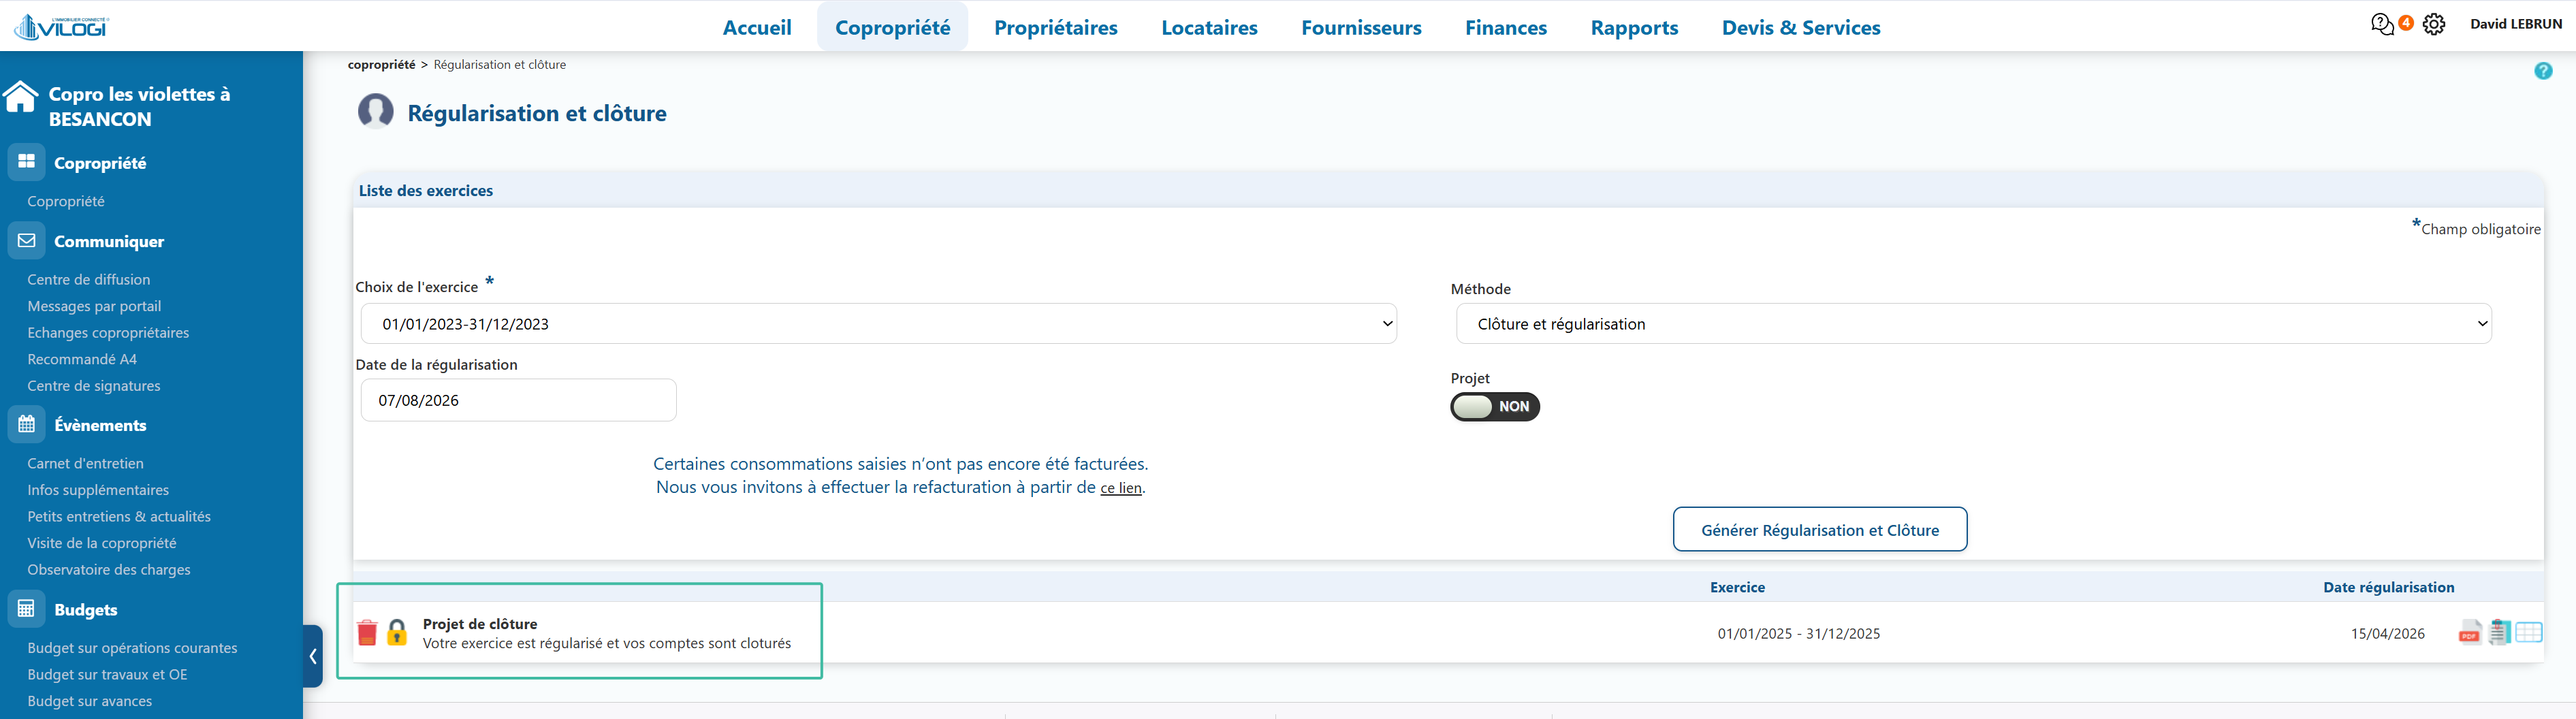This screenshot has width=2576, height=719.
Task: Open Messages par portail in sidebar
Action: click(94, 306)
